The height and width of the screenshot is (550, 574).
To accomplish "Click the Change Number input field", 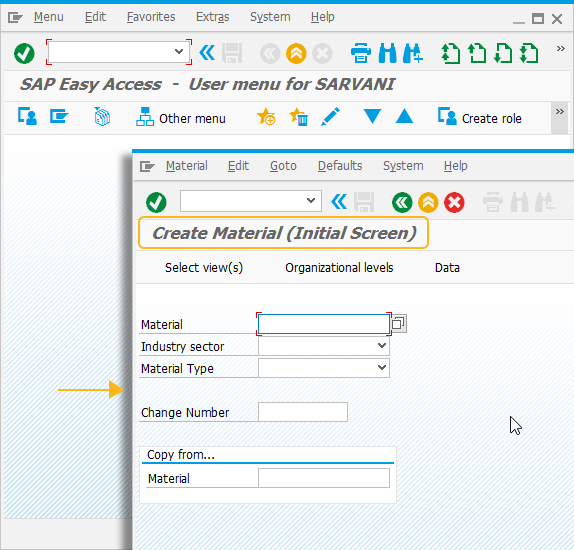I will [303, 412].
